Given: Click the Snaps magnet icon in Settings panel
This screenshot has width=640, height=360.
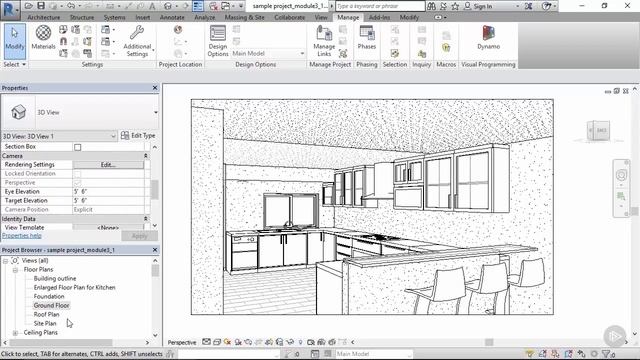Looking at the screenshot, I should 63,41.
